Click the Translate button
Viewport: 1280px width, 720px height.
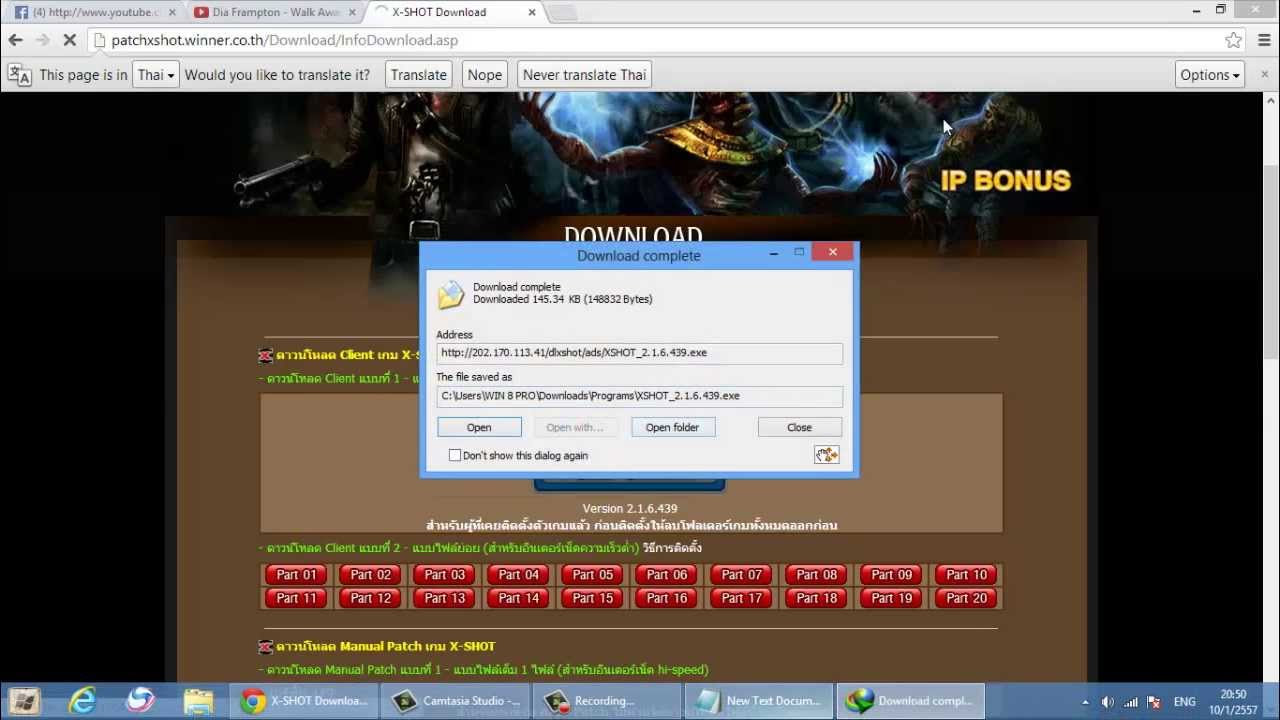[x=418, y=75]
